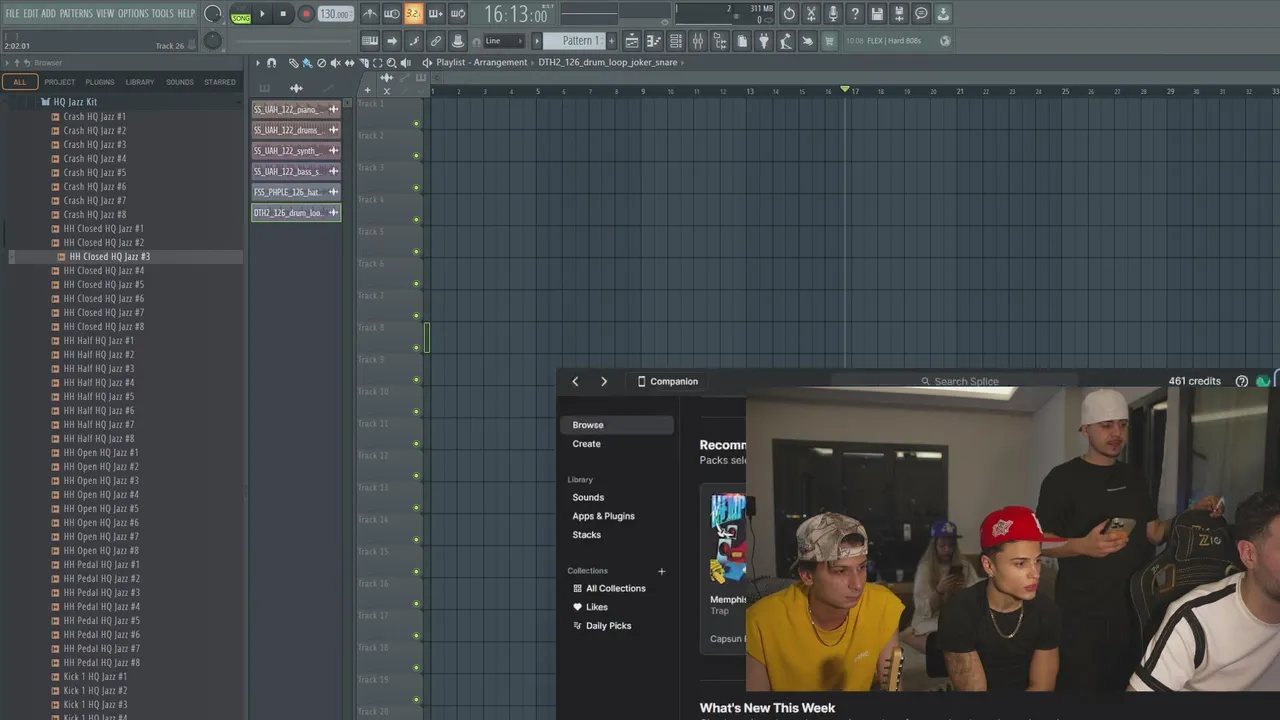This screenshot has width=1280, height=720.
Task: Click the stamp hat icon in toolbar
Action: coord(458,41)
